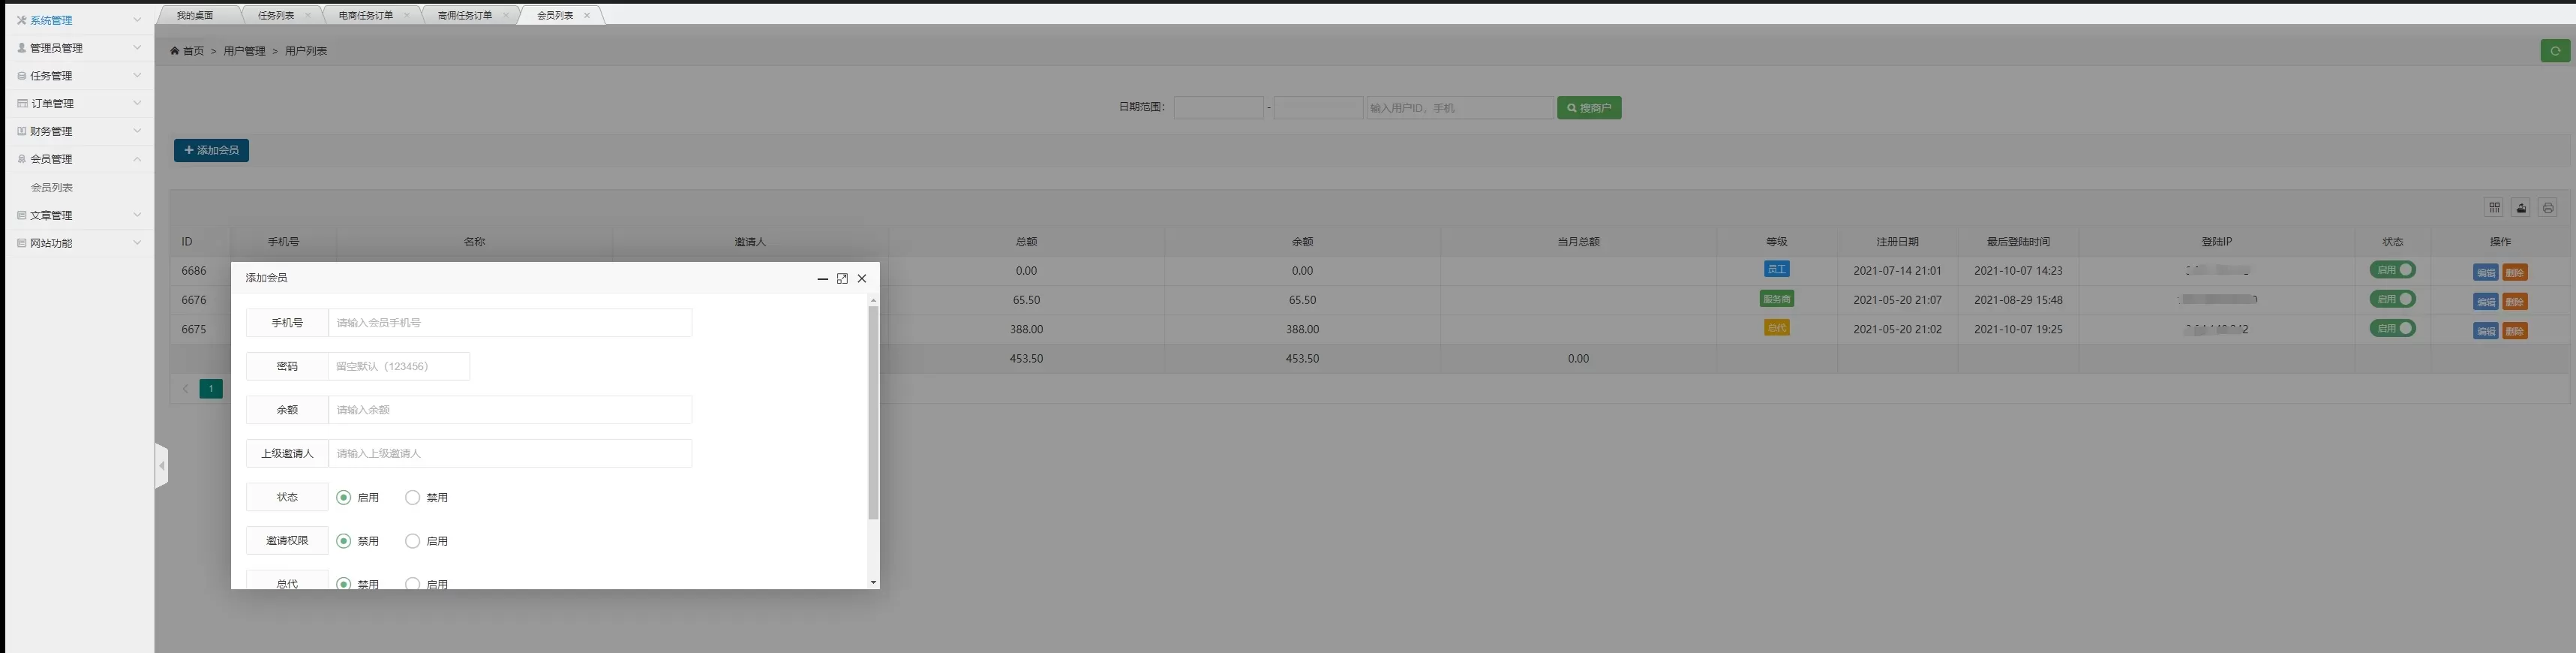
Task: Click the table export icon
Action: tap(2521, 207)
